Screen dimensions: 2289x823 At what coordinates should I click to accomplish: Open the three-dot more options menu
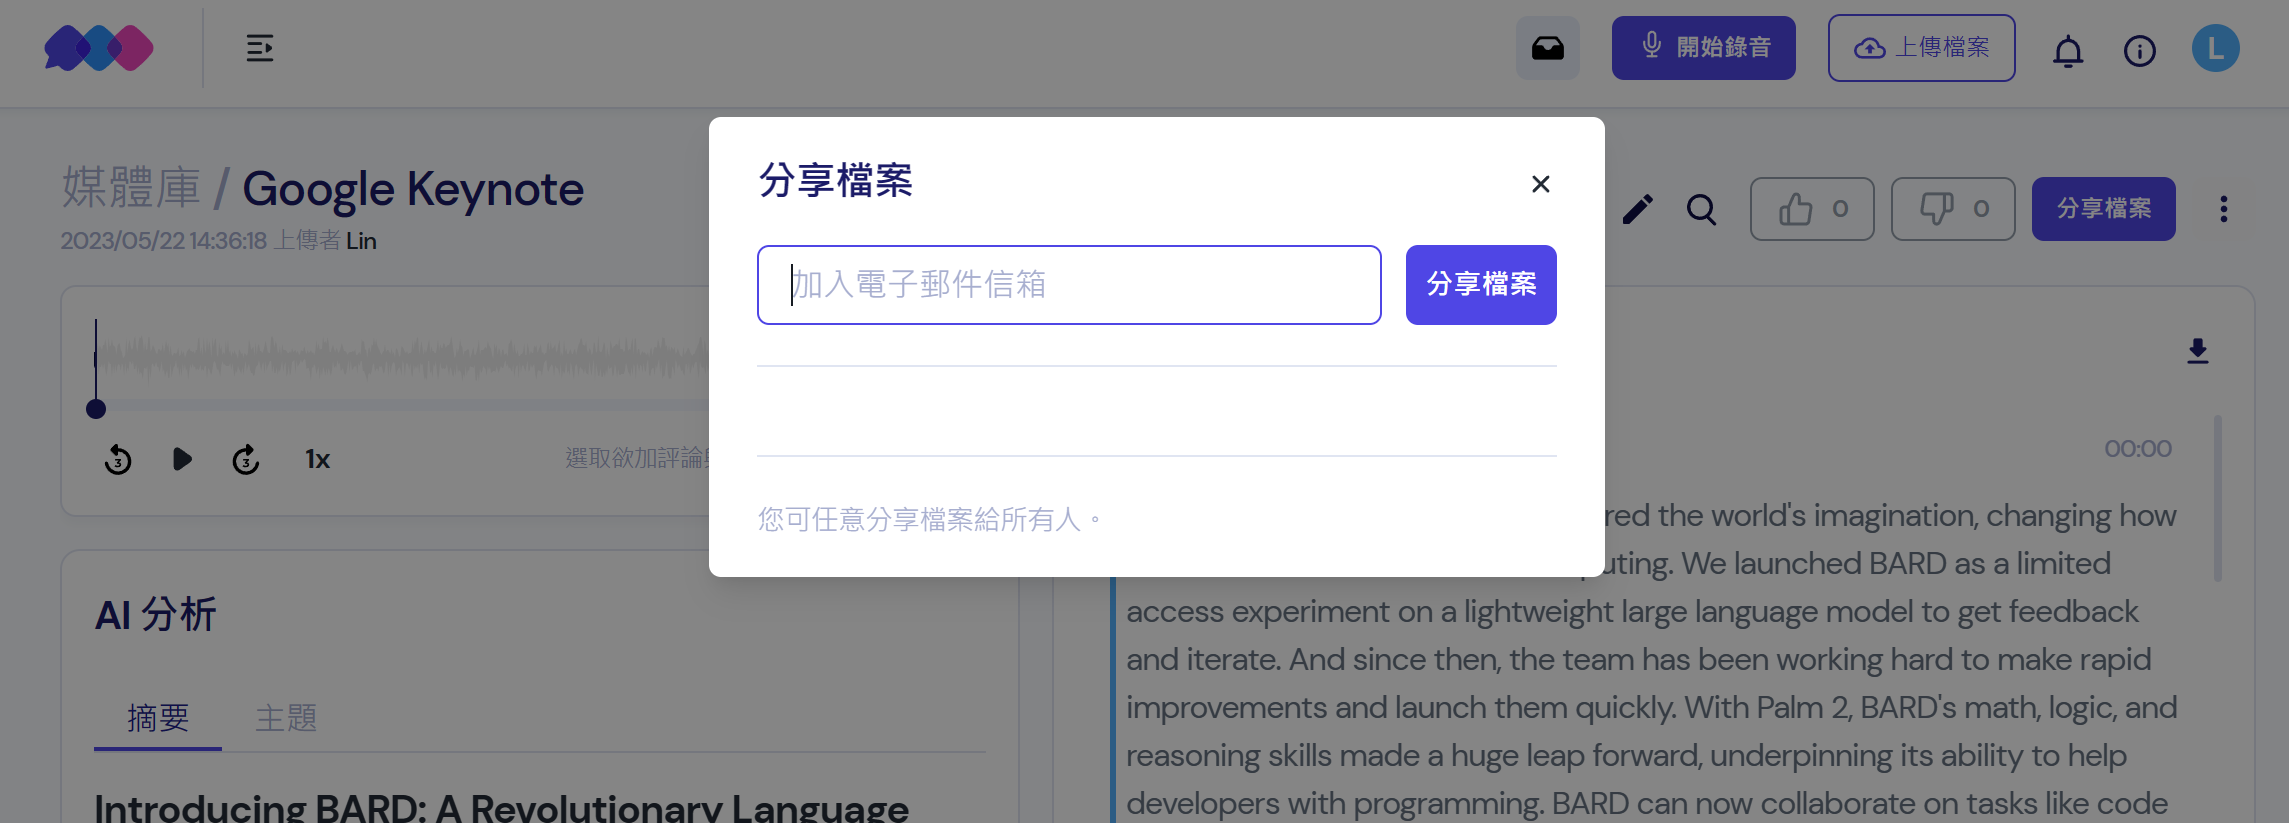click(2223, 209)
